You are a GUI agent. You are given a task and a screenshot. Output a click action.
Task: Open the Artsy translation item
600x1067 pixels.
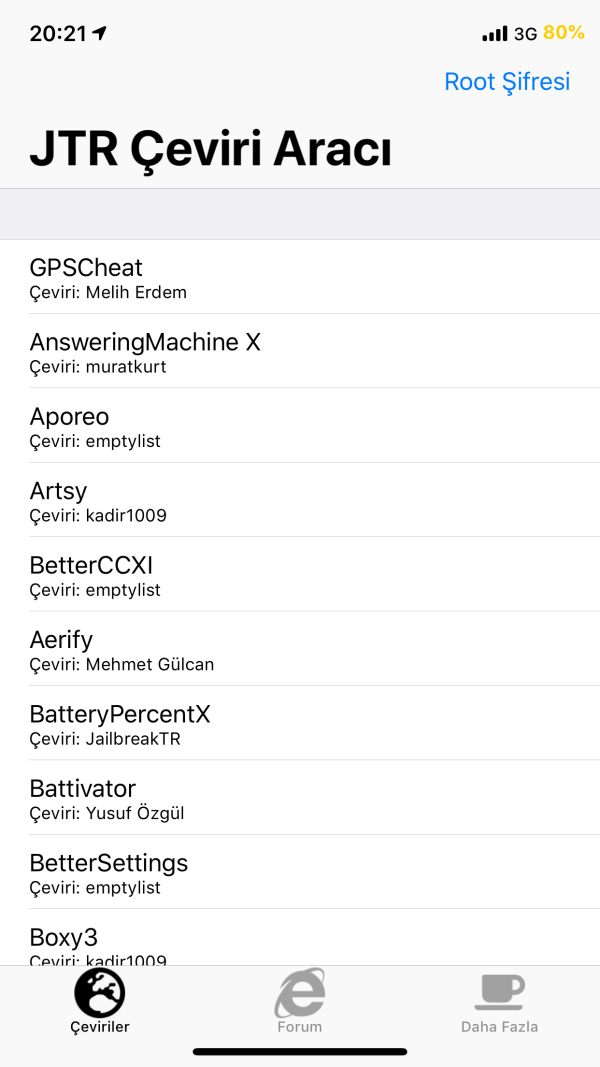pos(300,500)
